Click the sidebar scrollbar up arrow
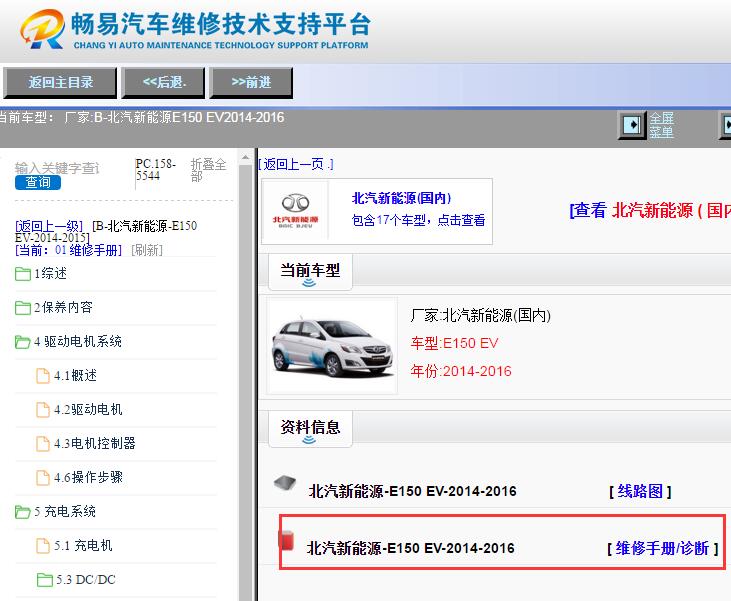 (x=245, y=158)
